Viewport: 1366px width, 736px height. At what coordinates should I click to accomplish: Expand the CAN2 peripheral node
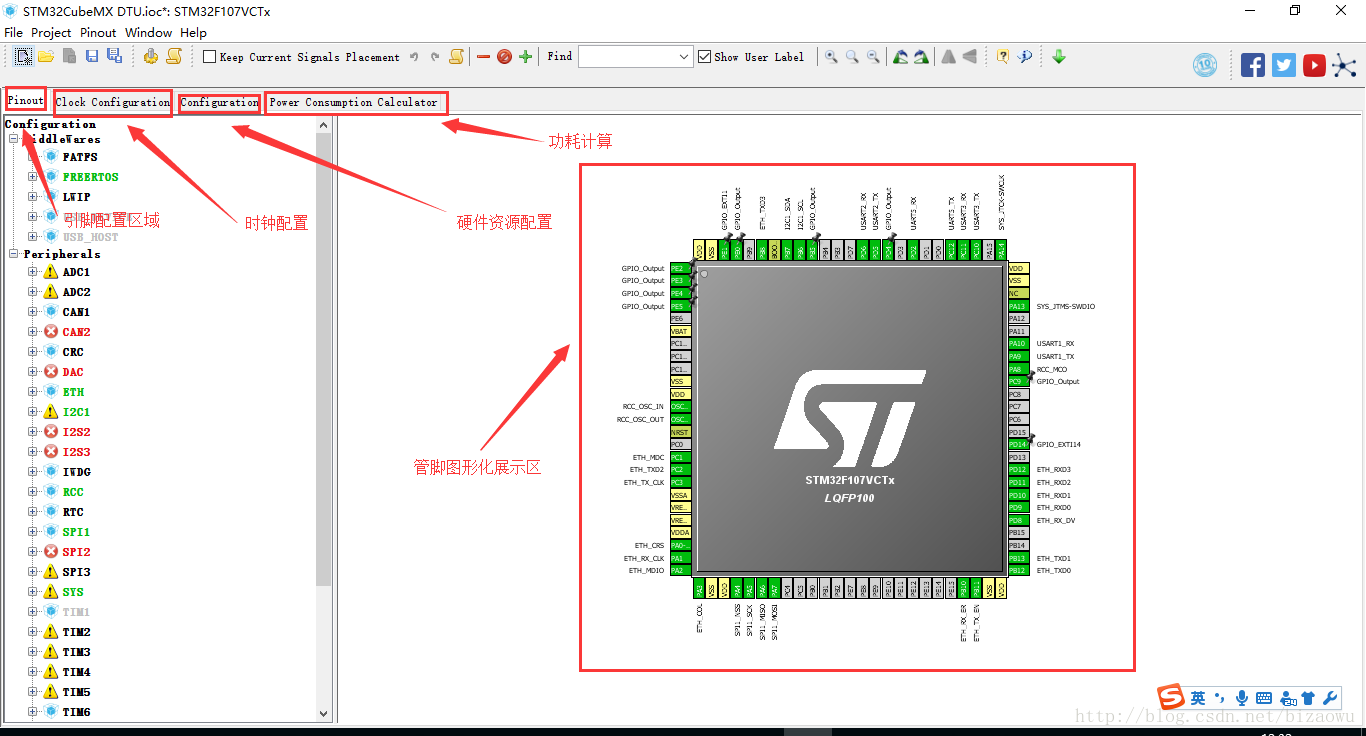click(x=32, y=332)
